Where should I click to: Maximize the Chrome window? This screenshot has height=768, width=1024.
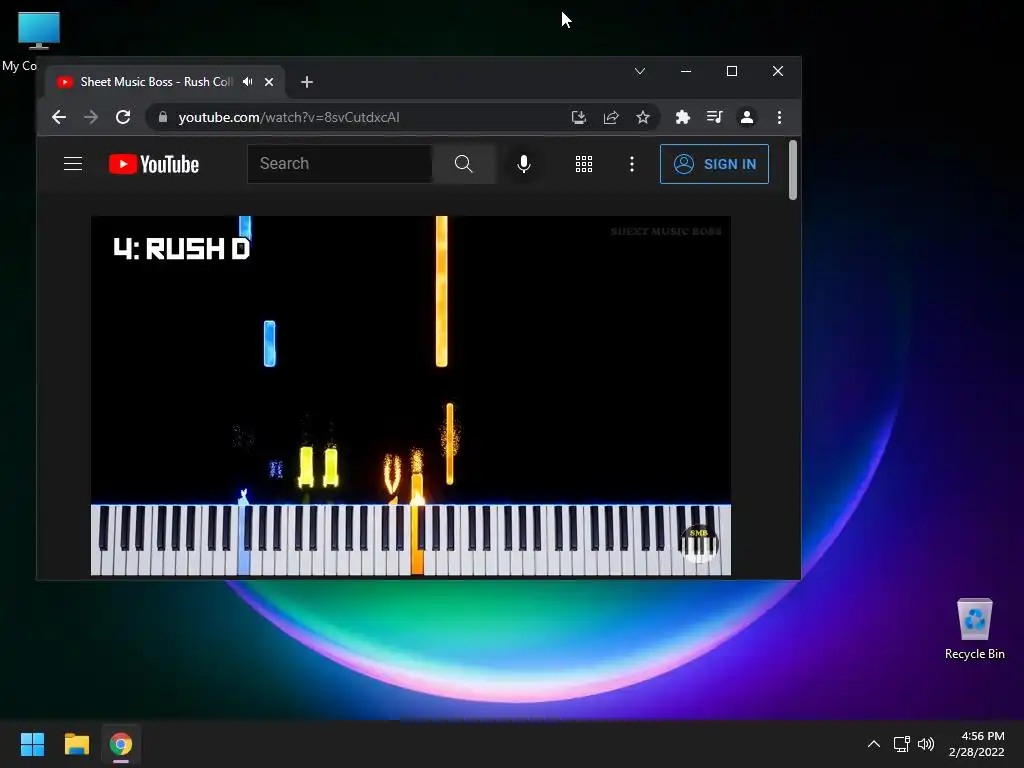(x=732, y=71)
